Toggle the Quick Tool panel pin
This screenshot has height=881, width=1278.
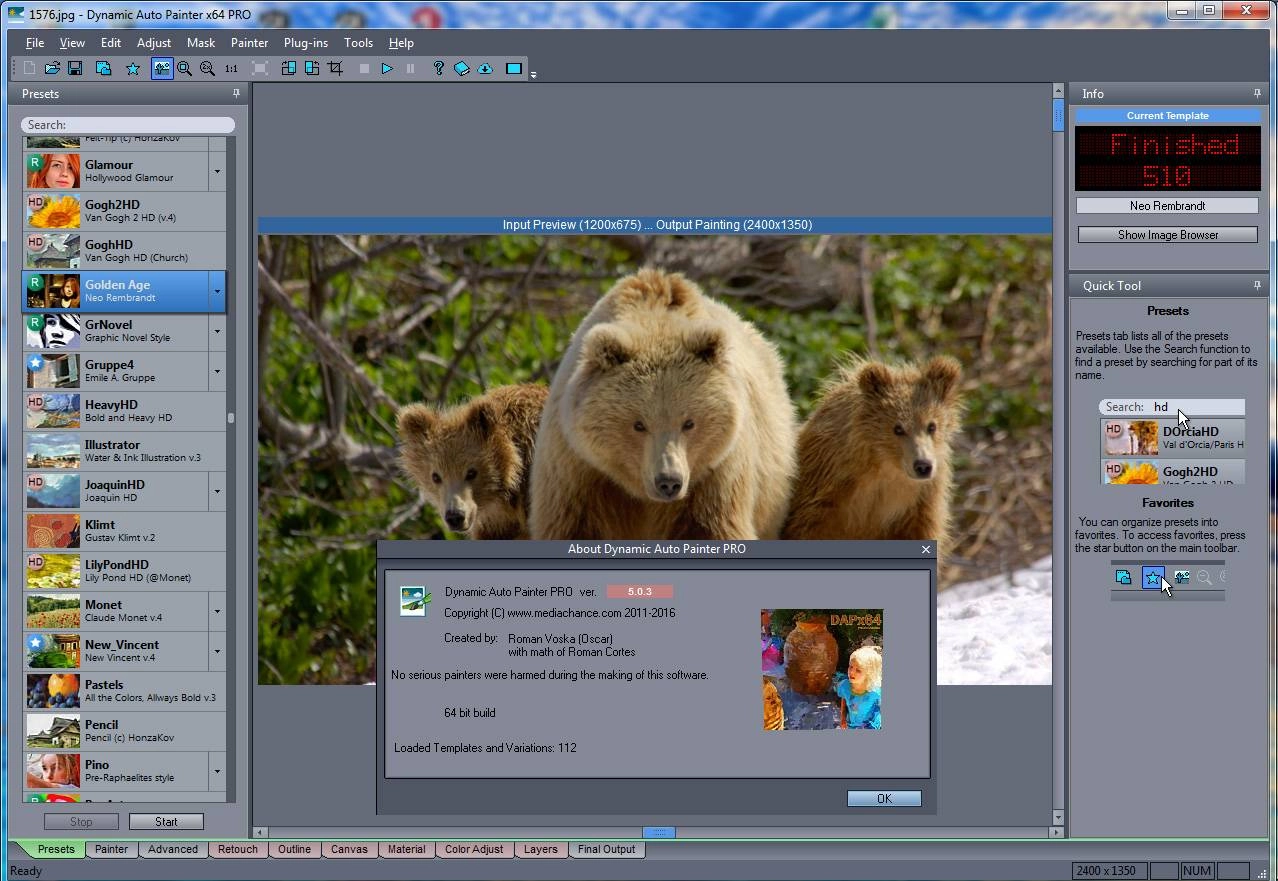(x=1257, y=285)
